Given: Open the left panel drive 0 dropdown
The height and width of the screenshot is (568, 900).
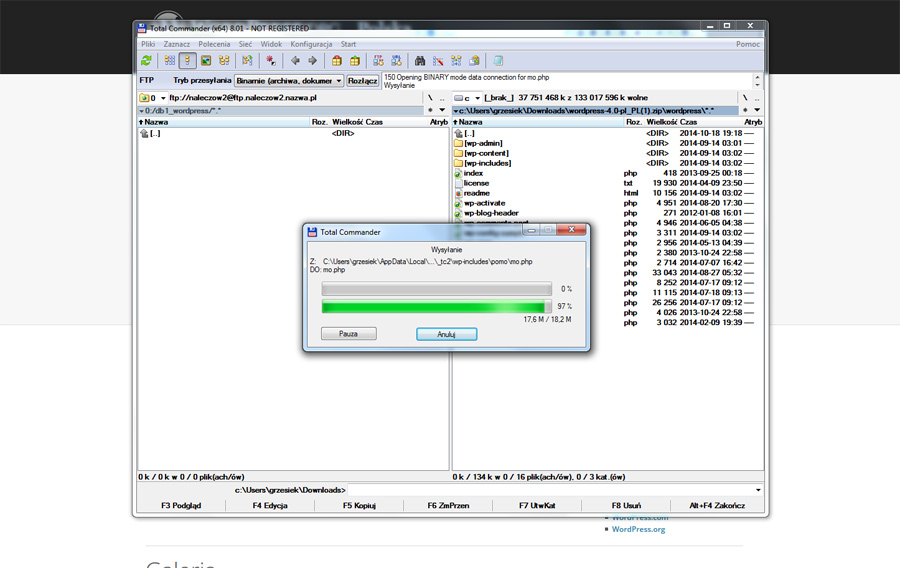Looking at the screenshot, I should (x=153, y=98).
